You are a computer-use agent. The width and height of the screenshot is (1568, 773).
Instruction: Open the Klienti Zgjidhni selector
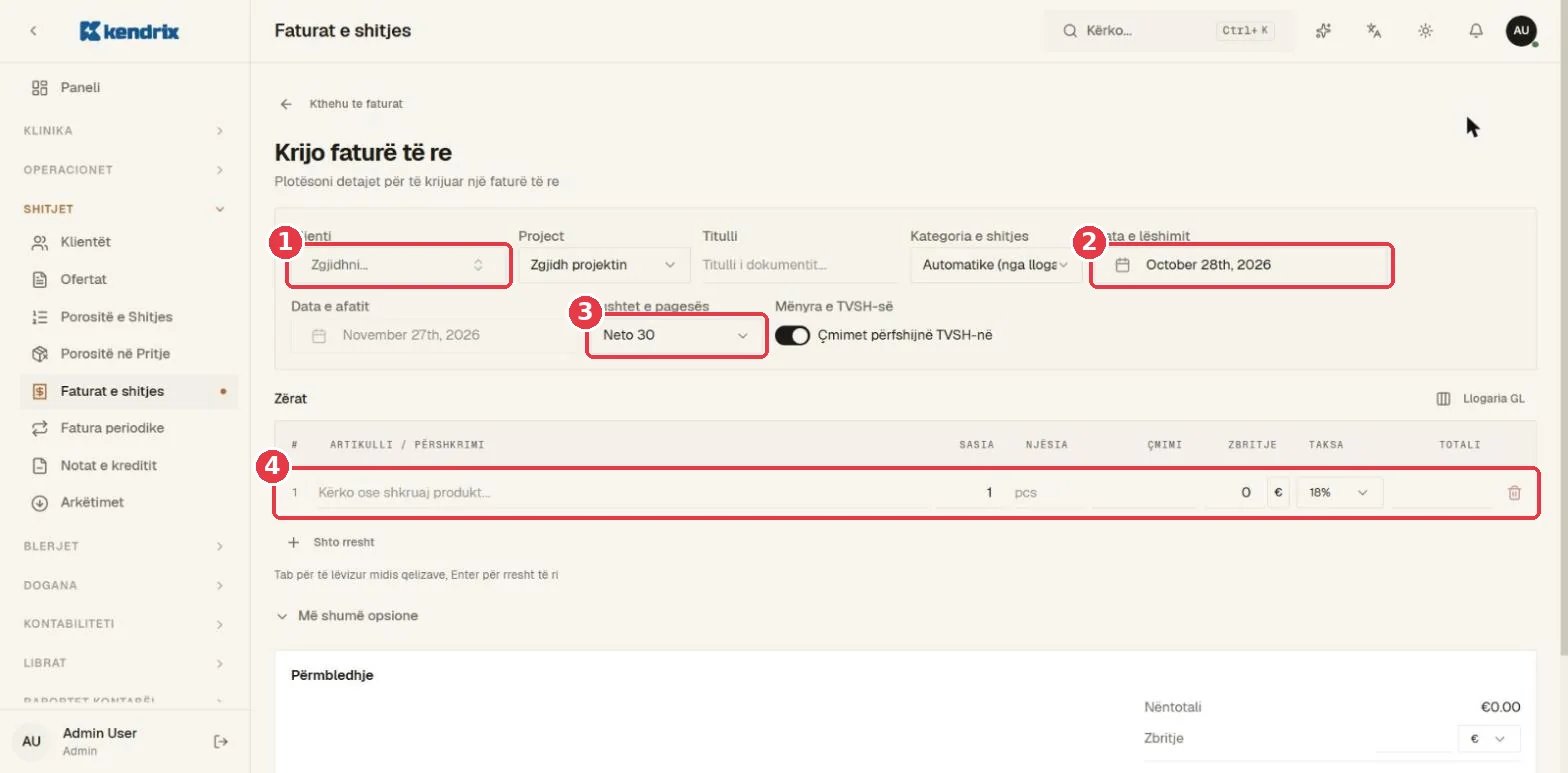[398, 265]
